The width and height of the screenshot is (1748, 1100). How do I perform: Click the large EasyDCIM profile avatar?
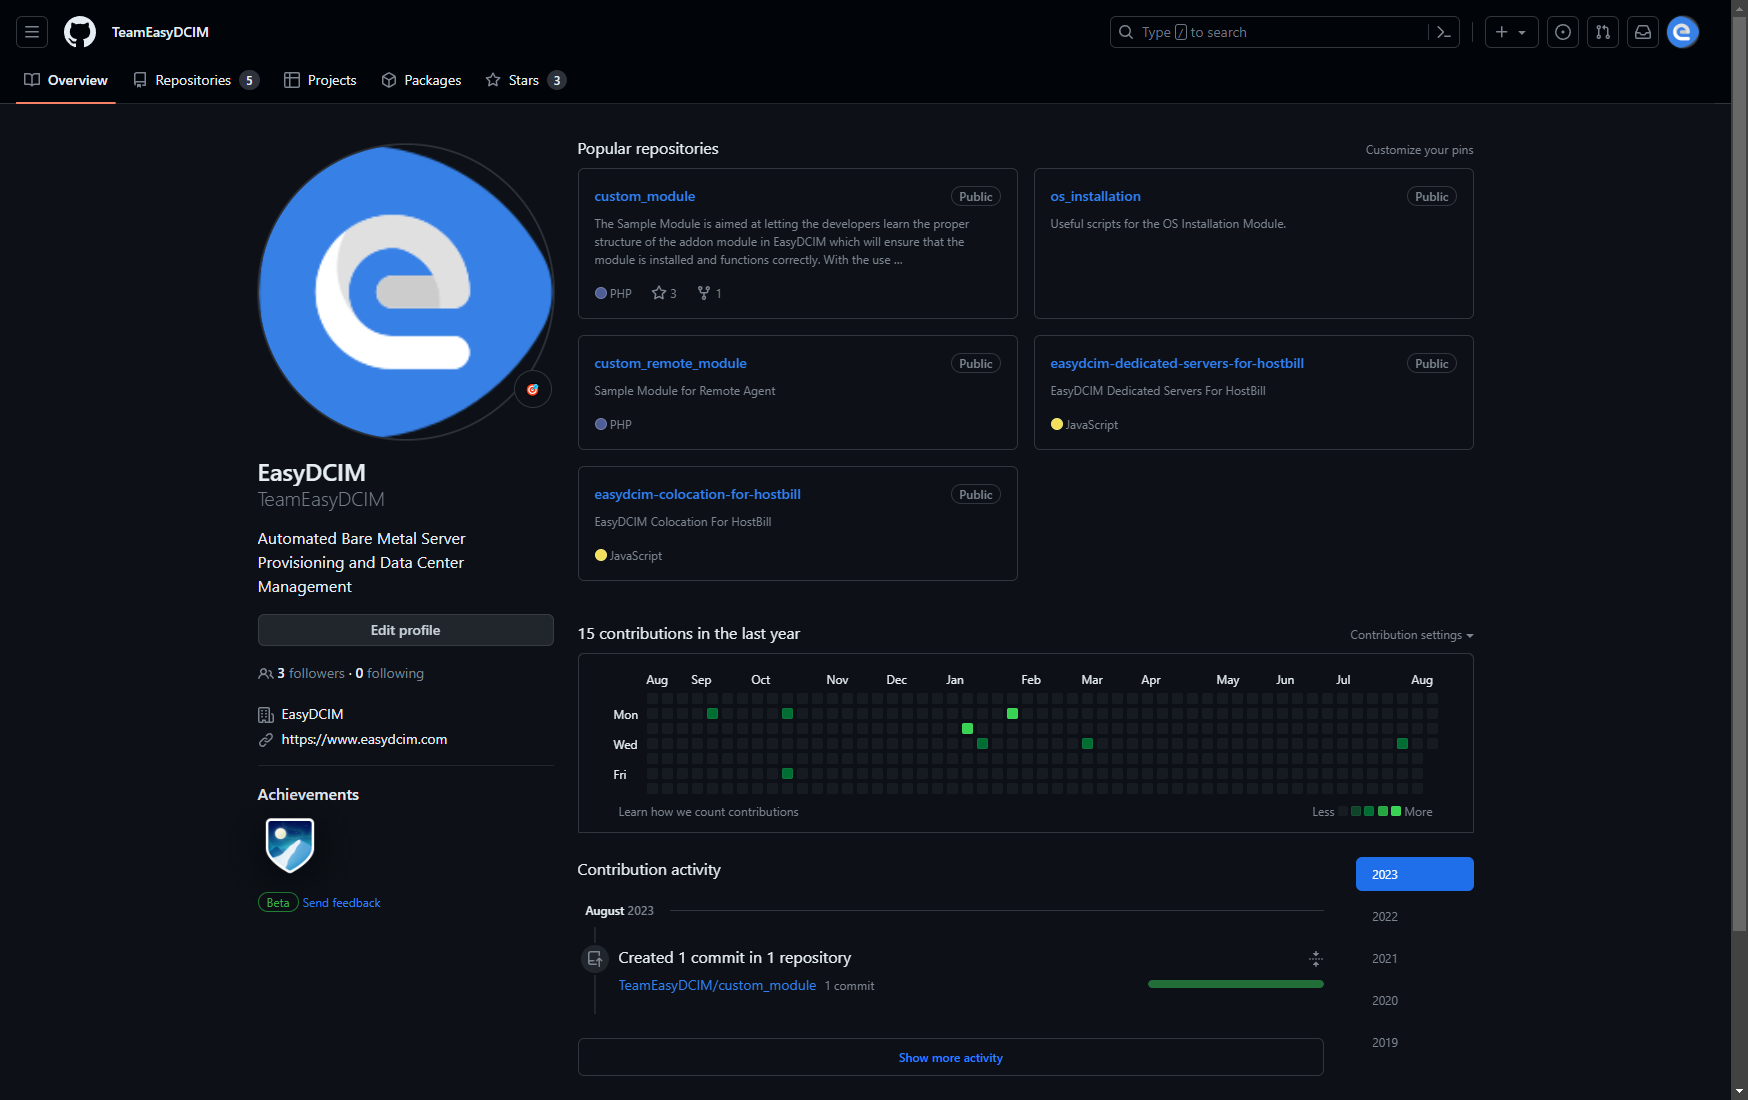[x=405, y=292]
